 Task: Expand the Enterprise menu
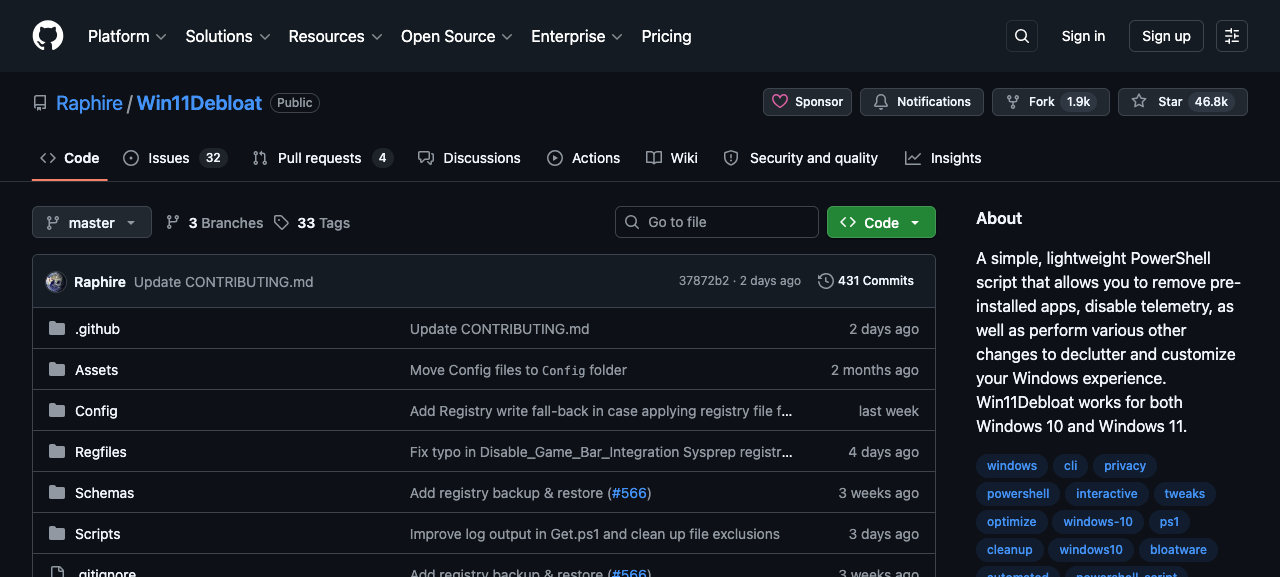576,36
